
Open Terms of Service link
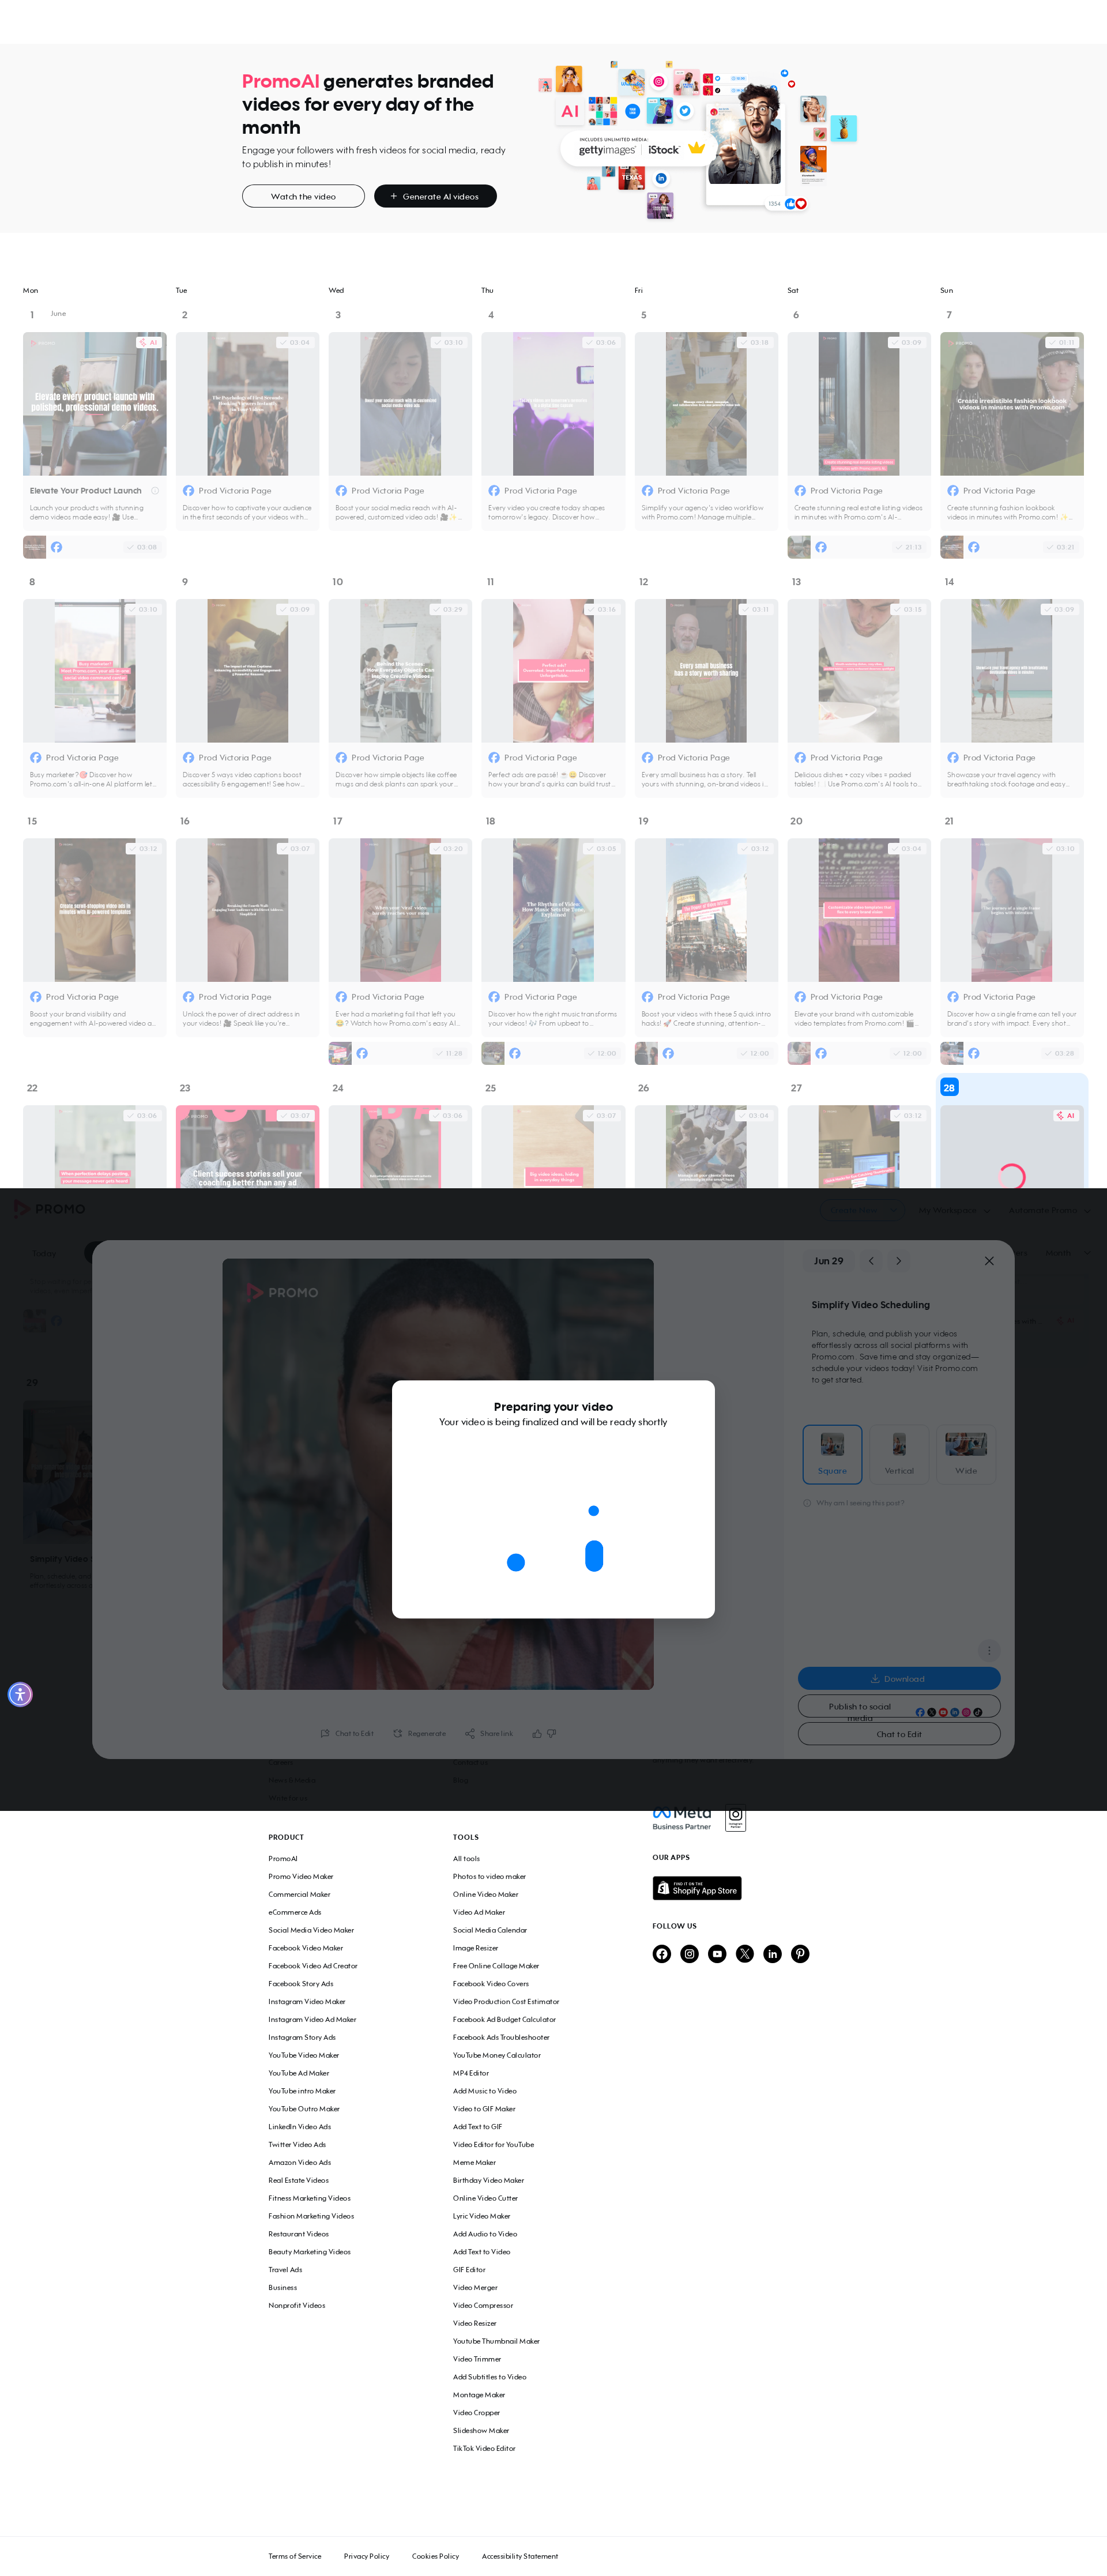(295, 2556)
